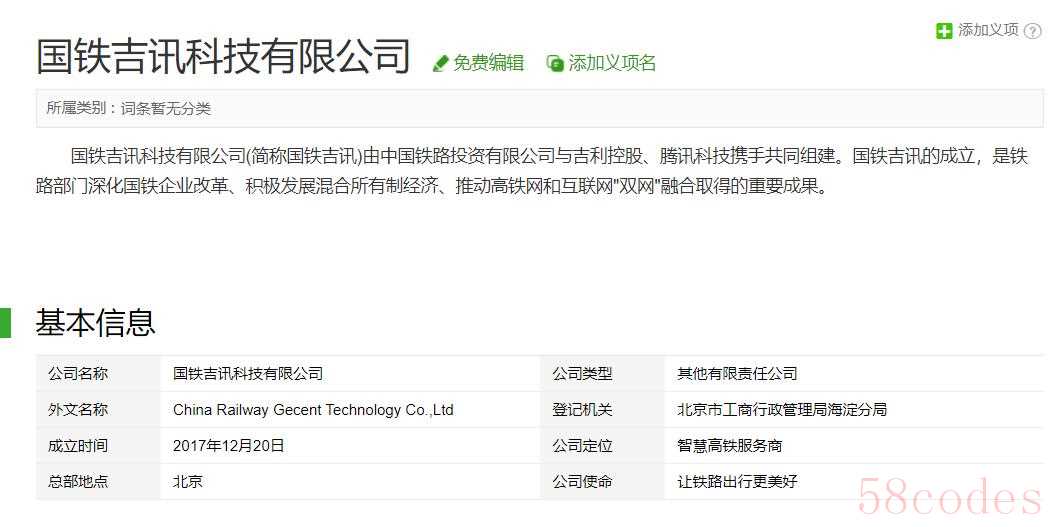This screenshot has width=1057, height=527.
Task: Select the 公司使命 label cell
Action: point(603,482)
